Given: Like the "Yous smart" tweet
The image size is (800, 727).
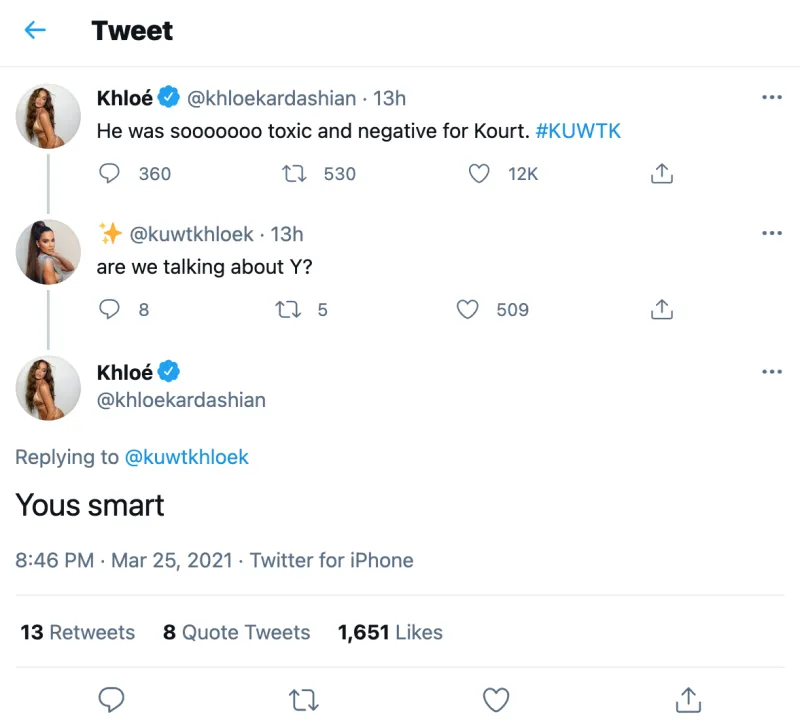Looking at the screenshot, I should pos(495,700).
